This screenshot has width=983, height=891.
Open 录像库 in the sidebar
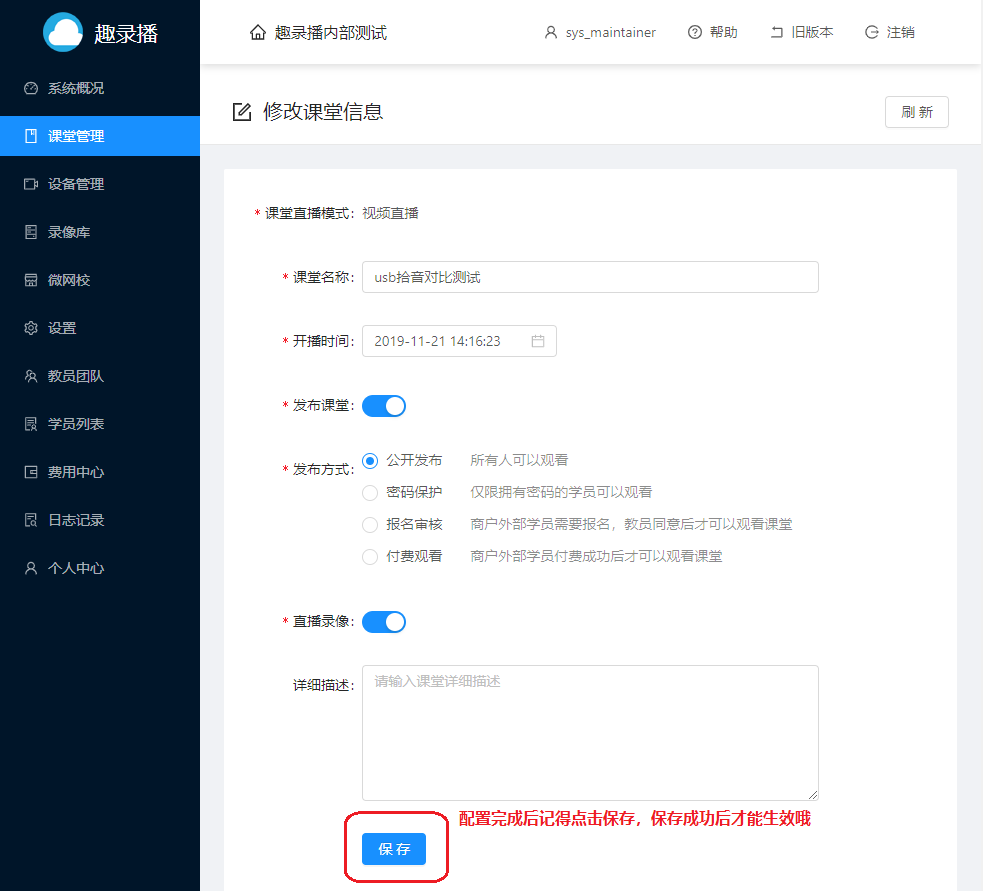click(100, 232)
